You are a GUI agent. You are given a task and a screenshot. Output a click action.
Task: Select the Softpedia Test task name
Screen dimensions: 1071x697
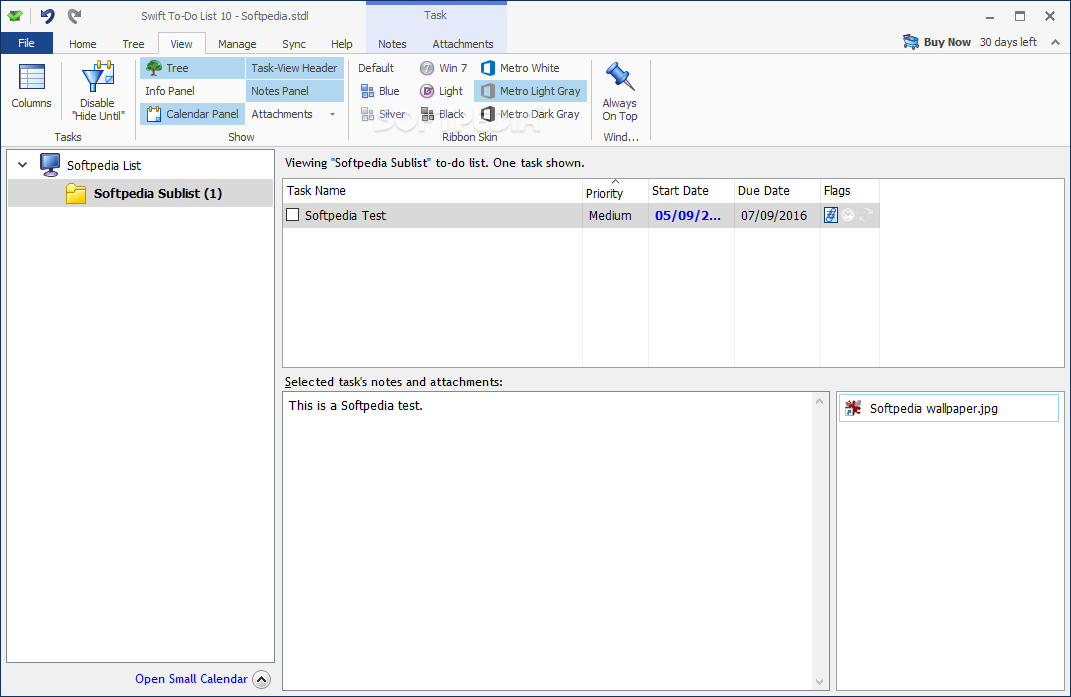345,215
